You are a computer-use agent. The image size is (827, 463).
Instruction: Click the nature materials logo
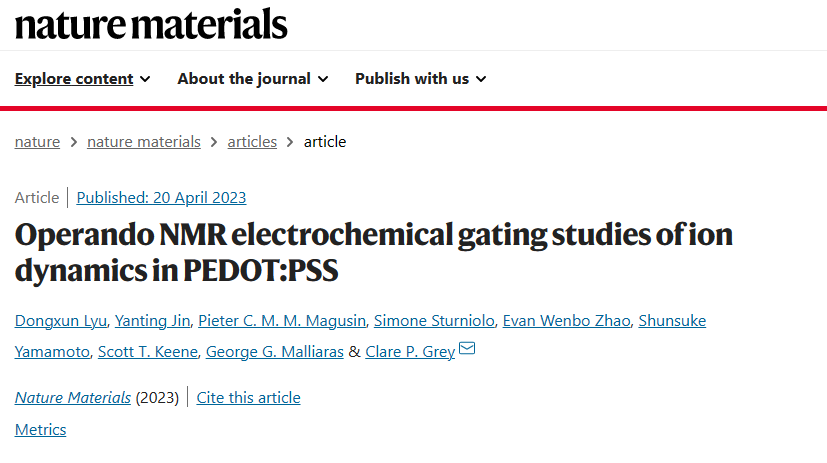pos(151,24)
